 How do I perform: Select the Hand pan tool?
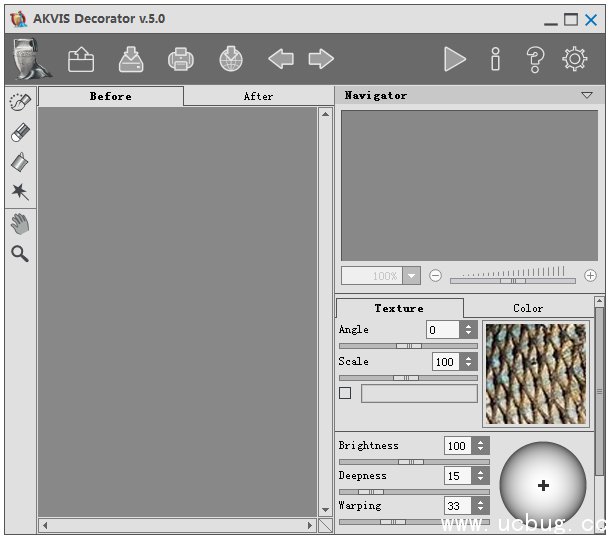coord(20,223)
